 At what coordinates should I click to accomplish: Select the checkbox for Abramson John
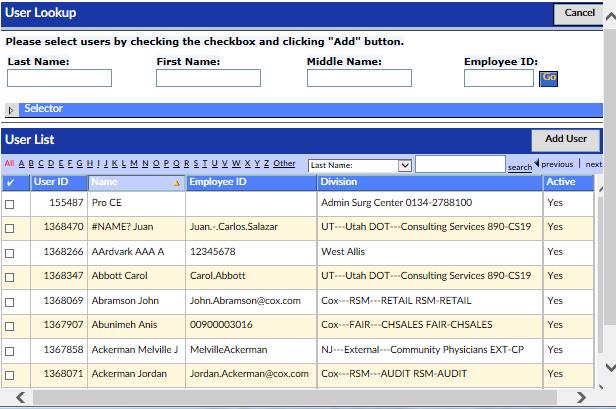tap(10, 300)
